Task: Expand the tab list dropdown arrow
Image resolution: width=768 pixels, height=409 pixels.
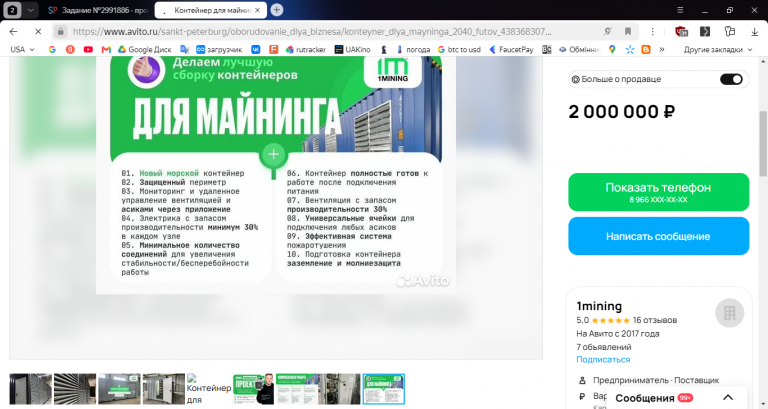Action: [30, 10]
